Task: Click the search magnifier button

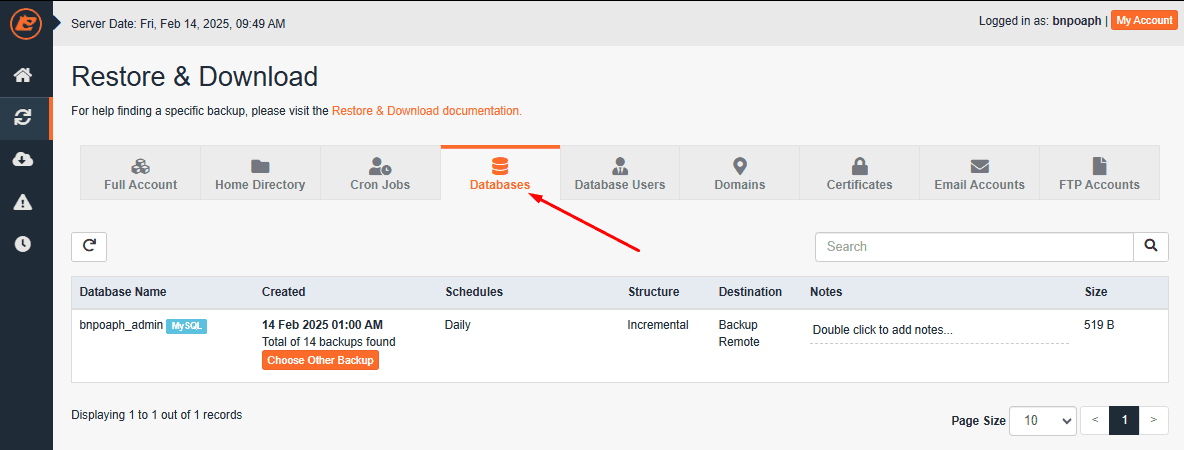Action: 1150,246
